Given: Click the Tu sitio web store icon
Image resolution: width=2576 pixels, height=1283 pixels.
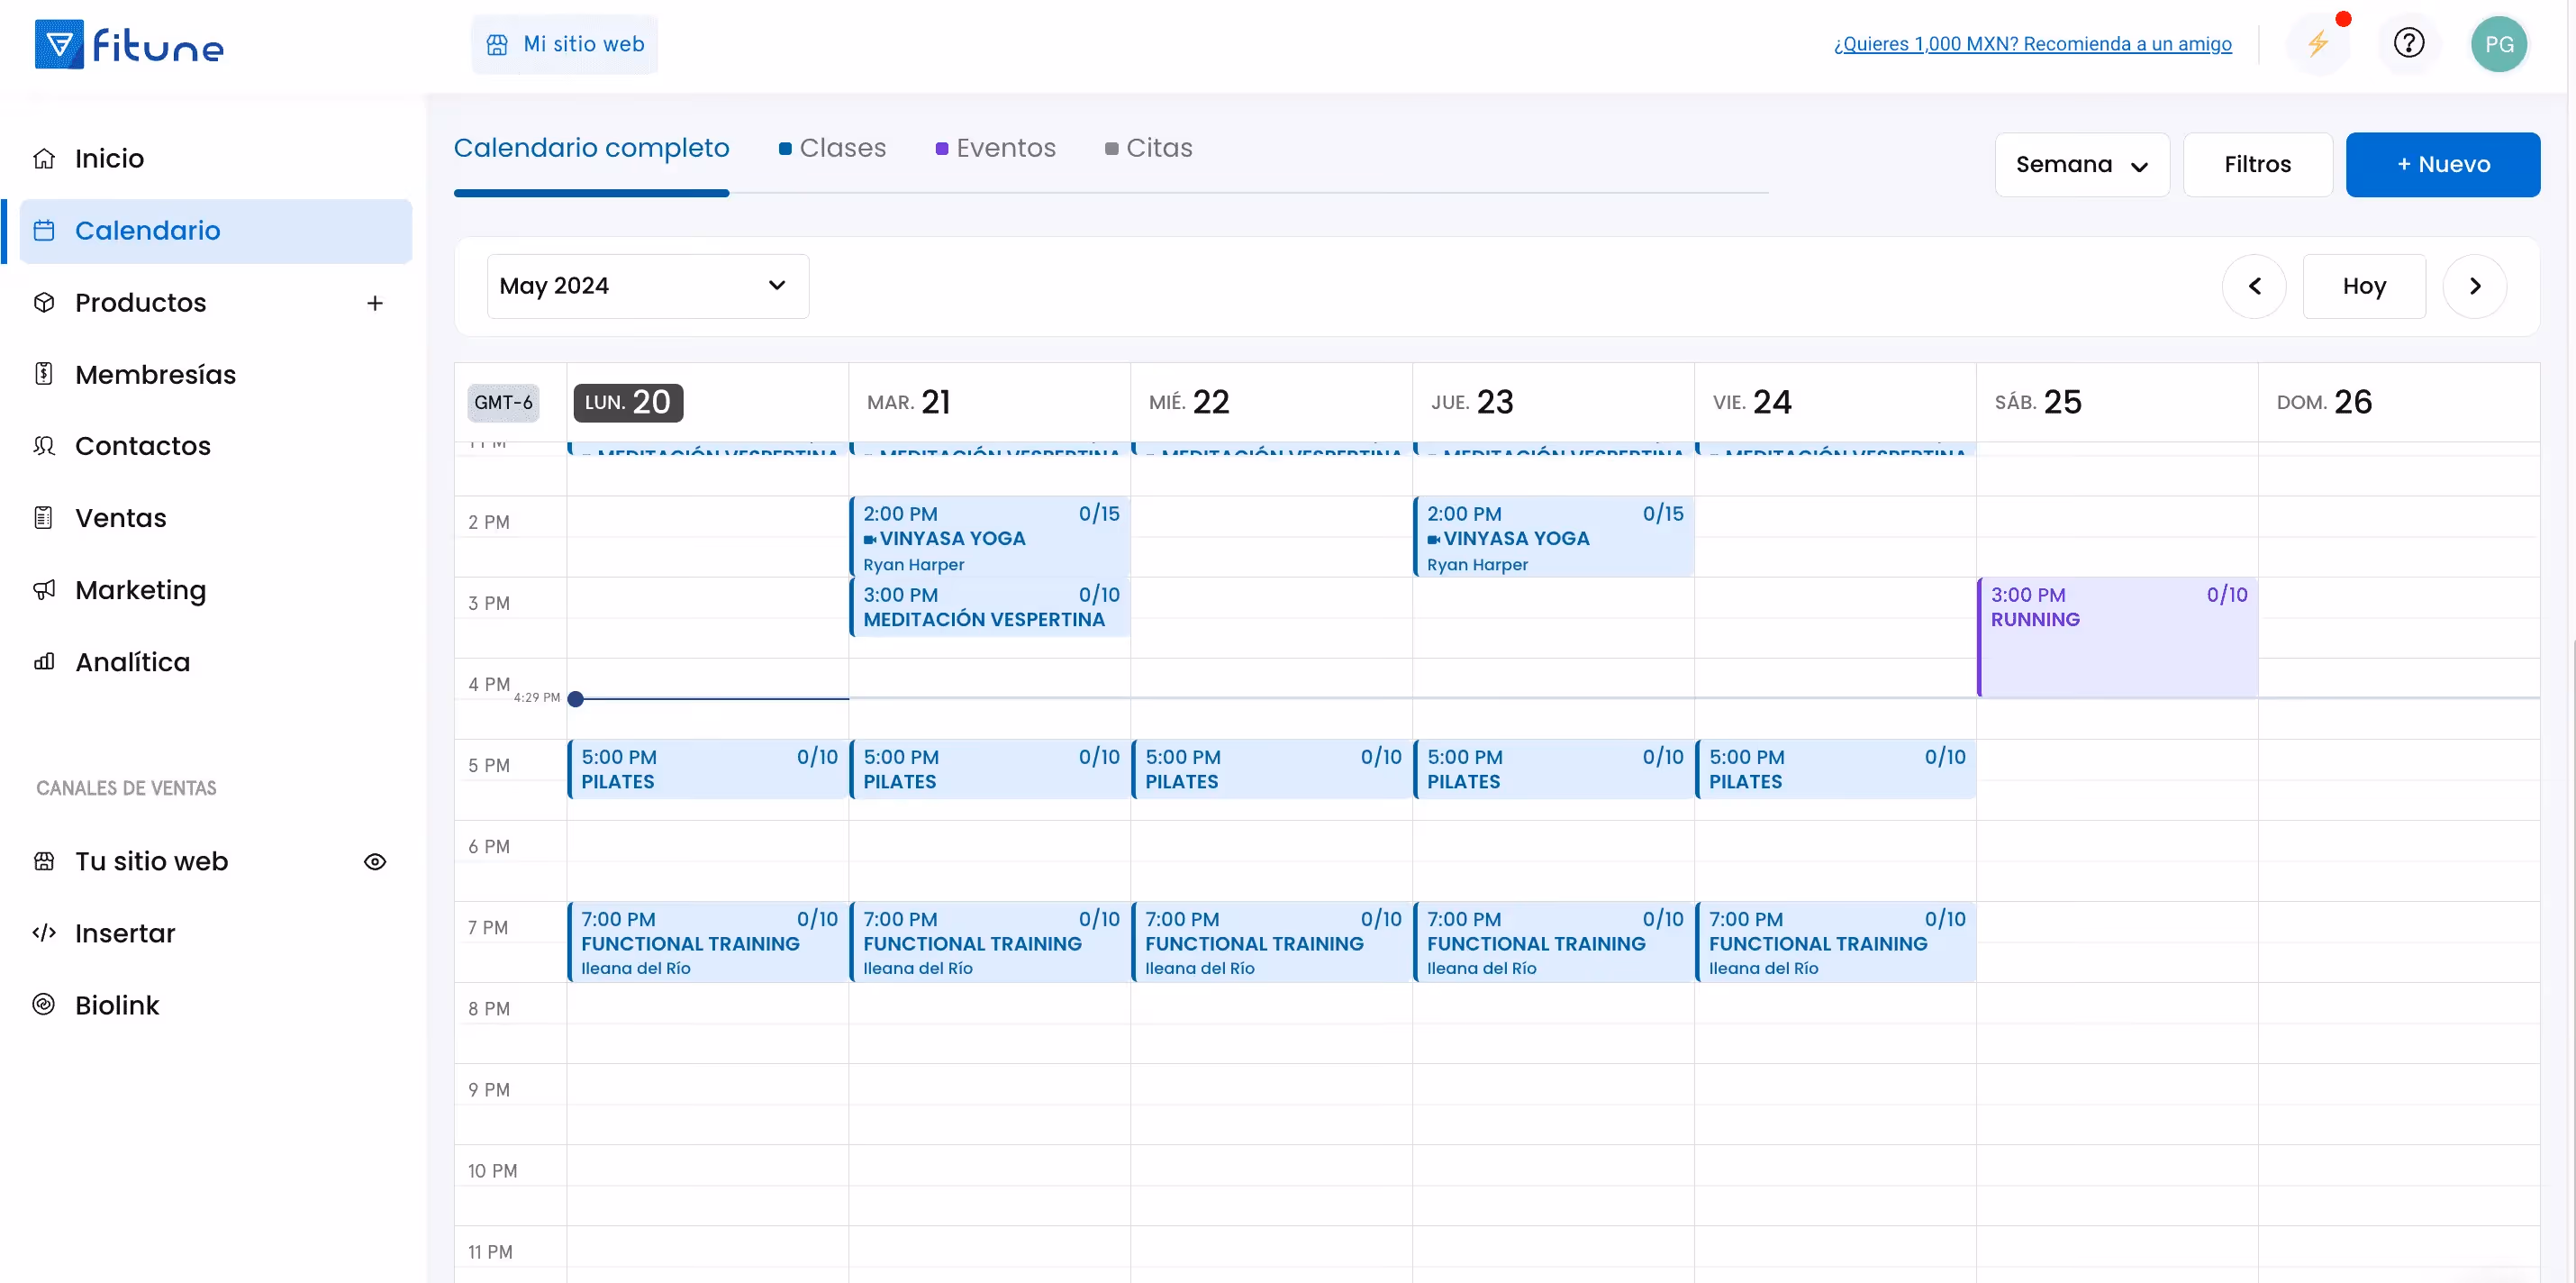Looking at the screenshot, I should (44, 861).
